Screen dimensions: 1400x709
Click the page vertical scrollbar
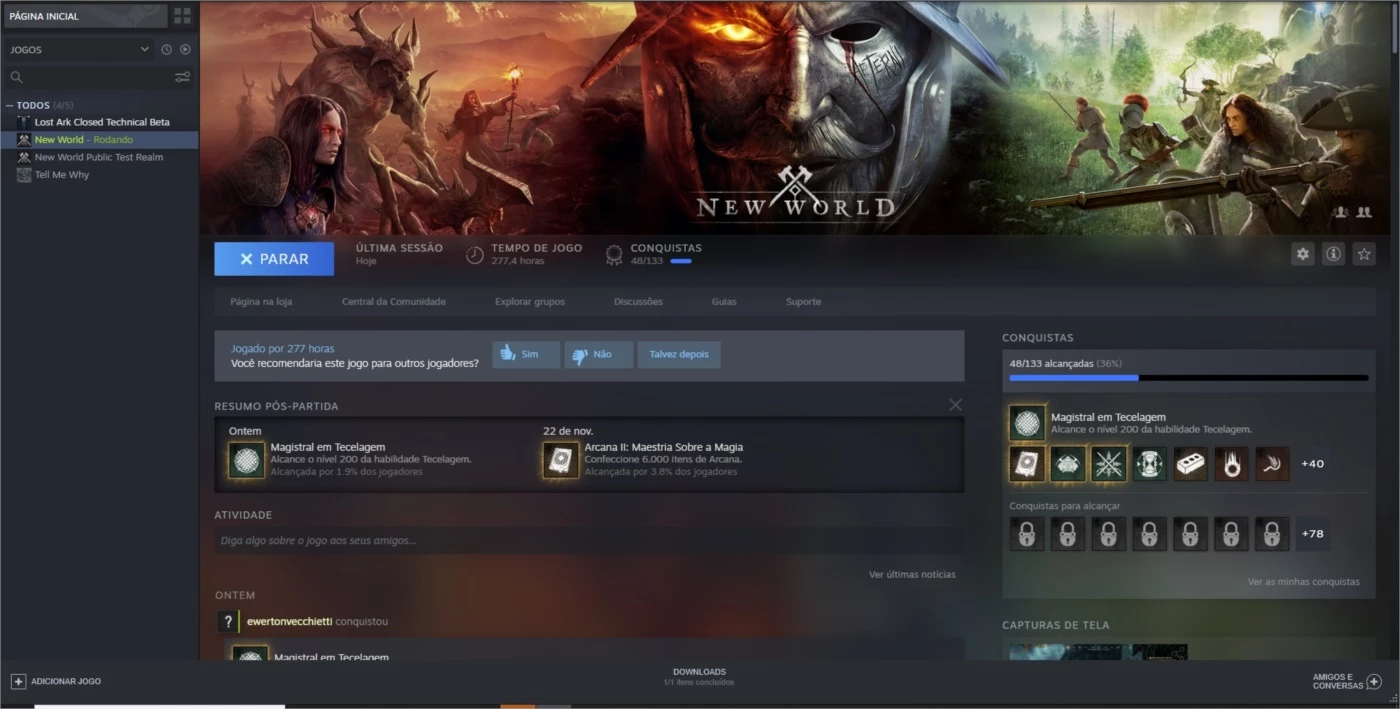(x=1395, y=26)
